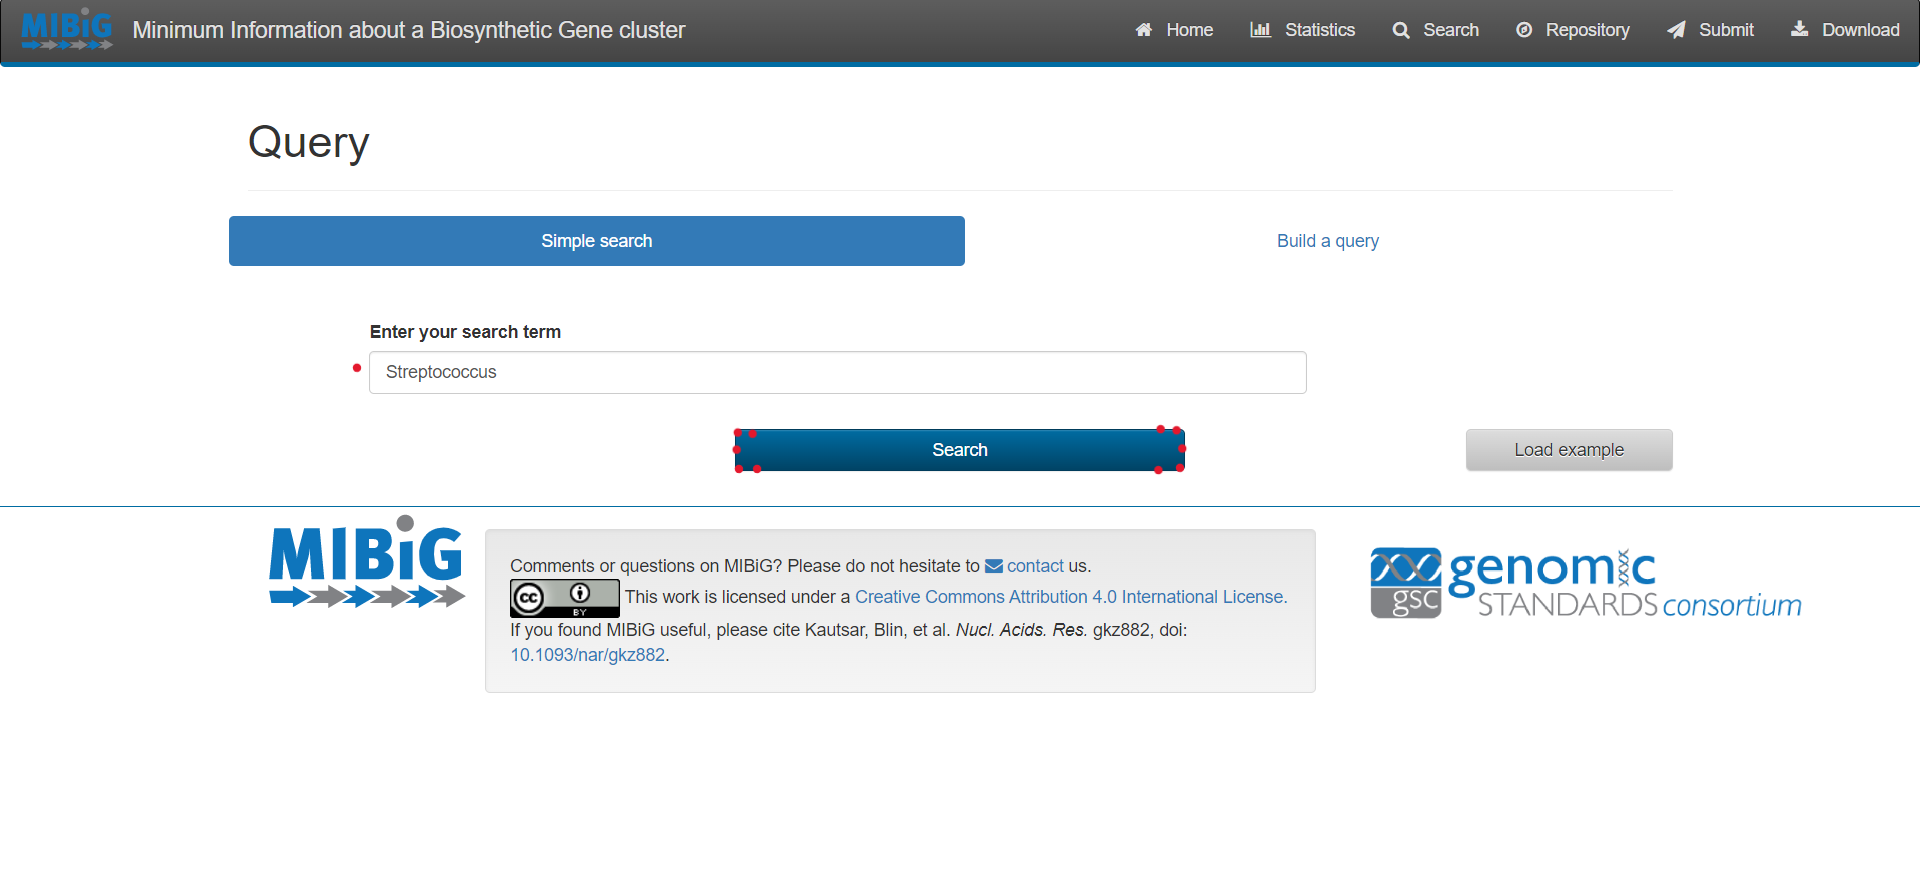1920x881 pixels.
Task: Click the Home house icon
Action: pos(1144,30)
